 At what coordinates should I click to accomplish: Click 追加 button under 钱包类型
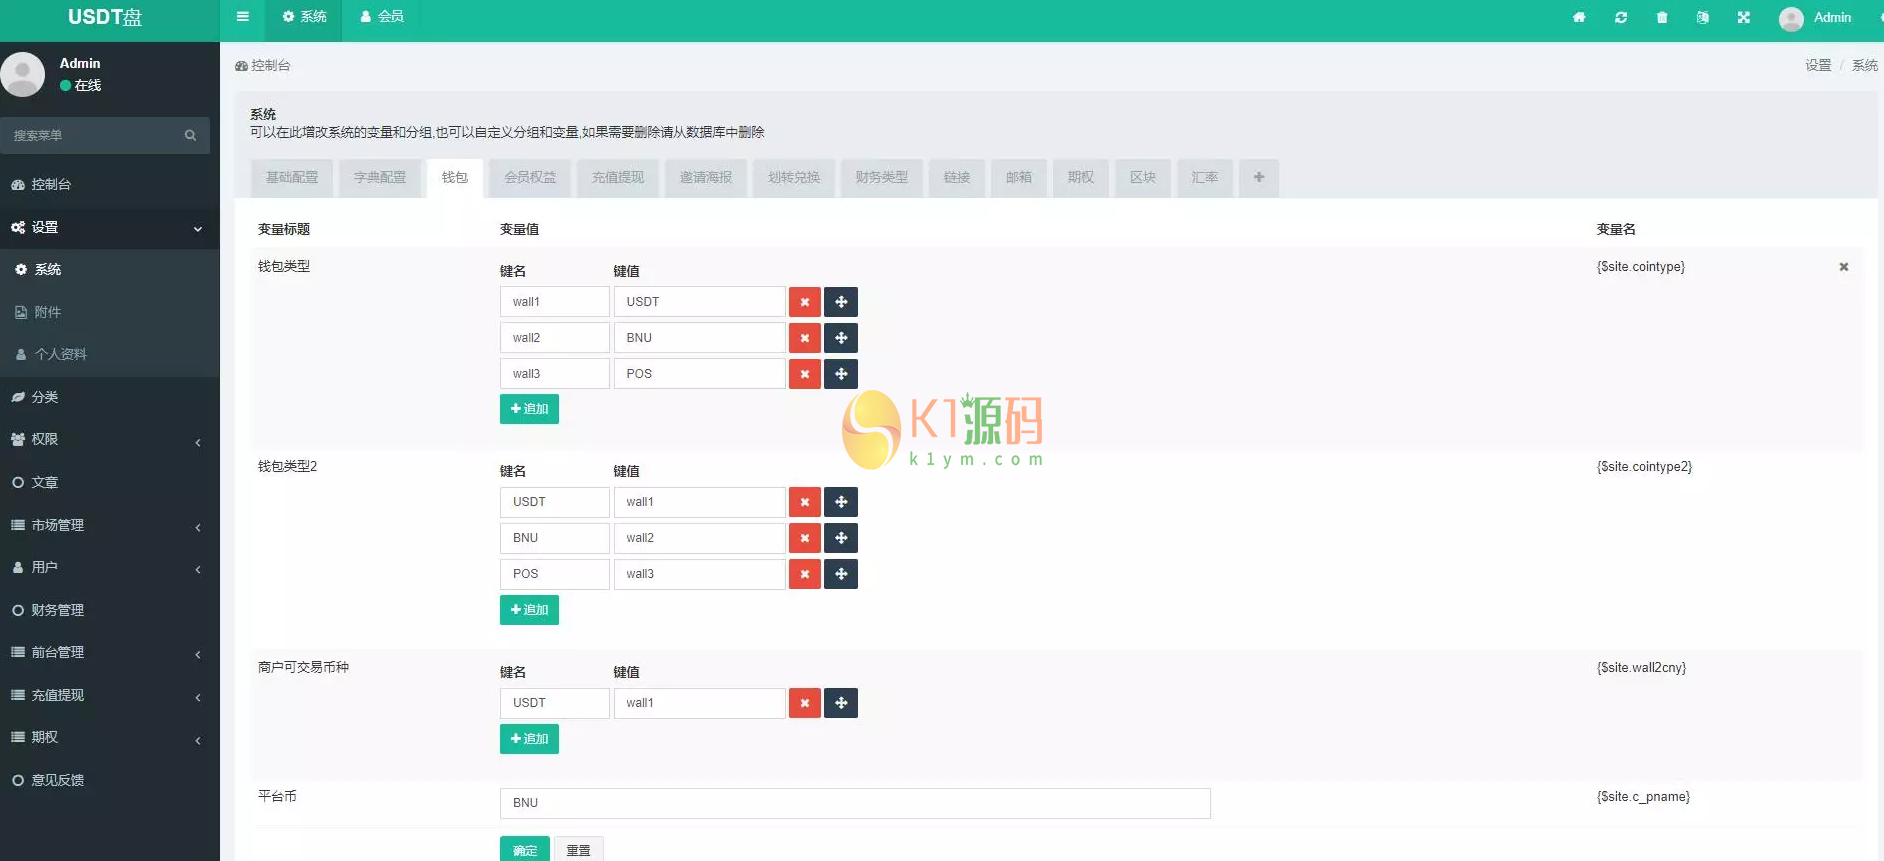coord(529,409)
